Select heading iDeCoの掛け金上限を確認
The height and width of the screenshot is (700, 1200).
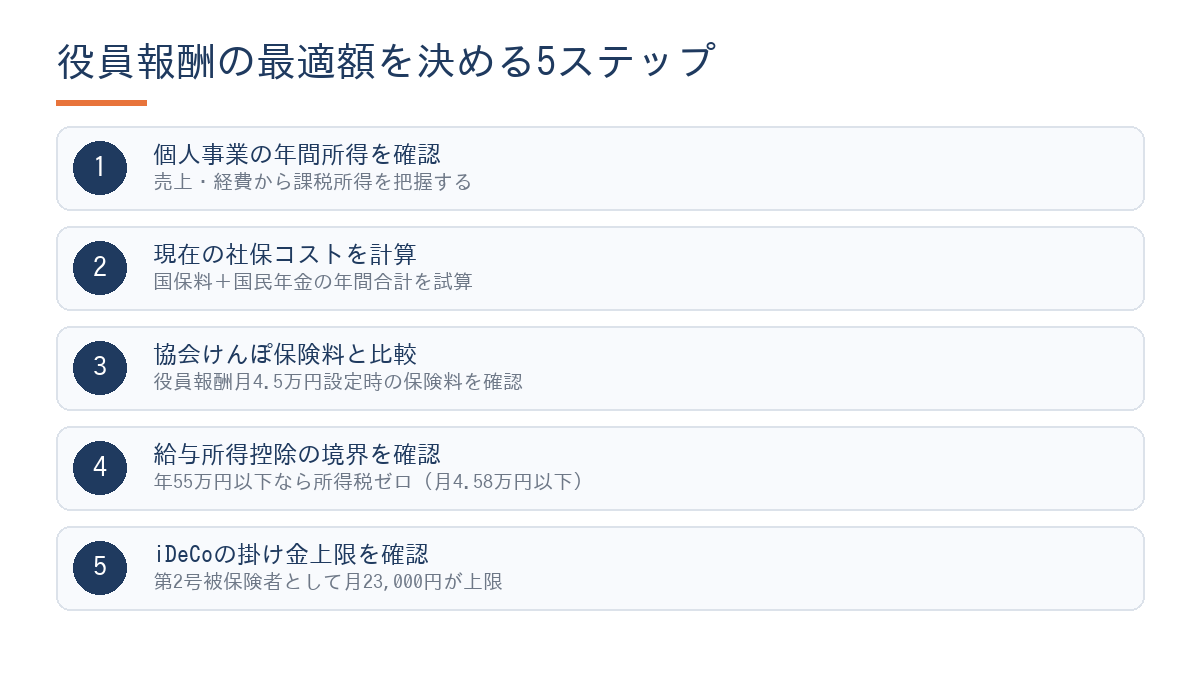pos(291,555)
